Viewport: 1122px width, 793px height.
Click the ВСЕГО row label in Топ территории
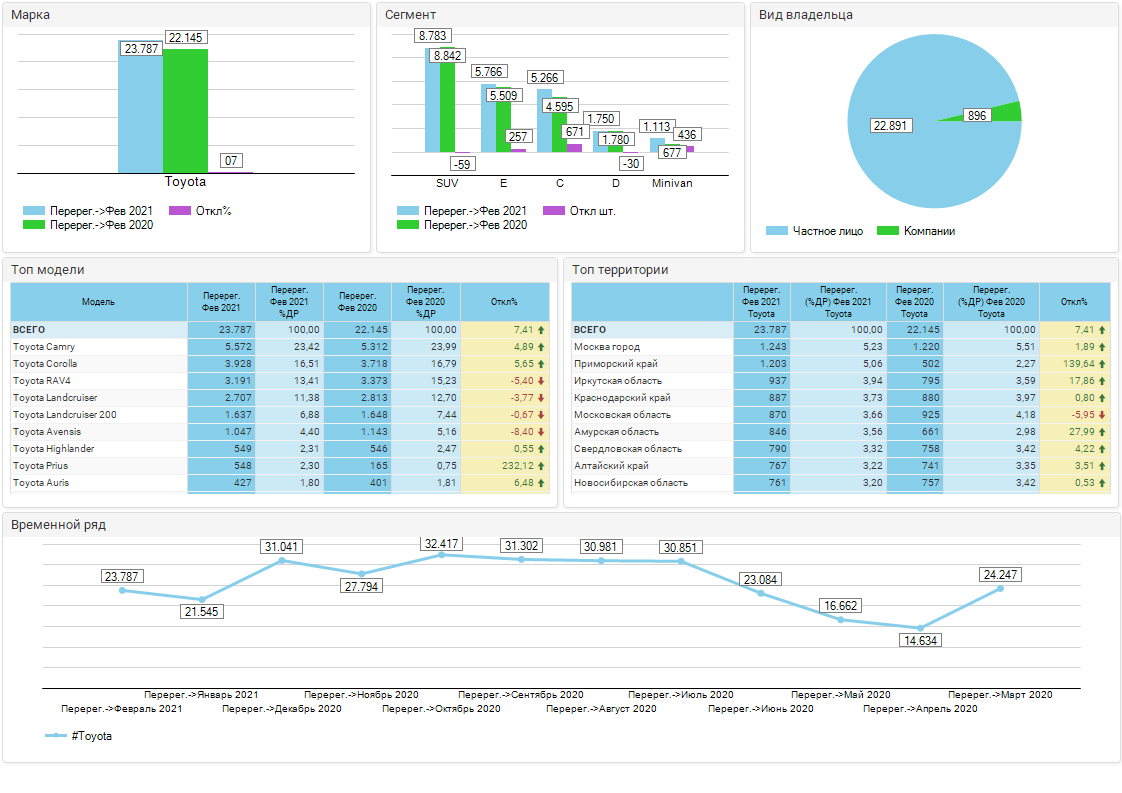pos(590,330)
